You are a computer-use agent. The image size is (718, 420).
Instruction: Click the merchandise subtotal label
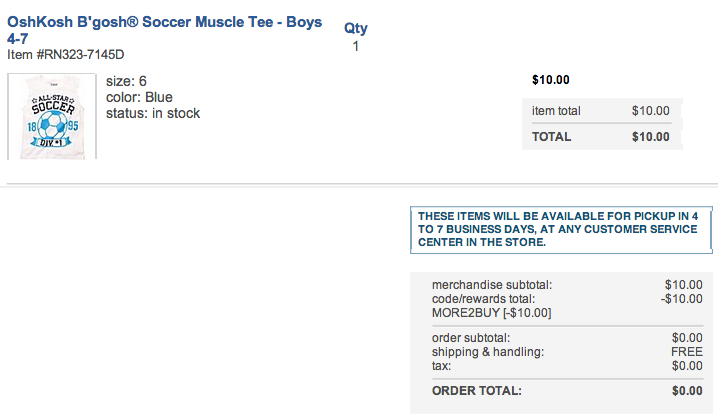[492, 285]
